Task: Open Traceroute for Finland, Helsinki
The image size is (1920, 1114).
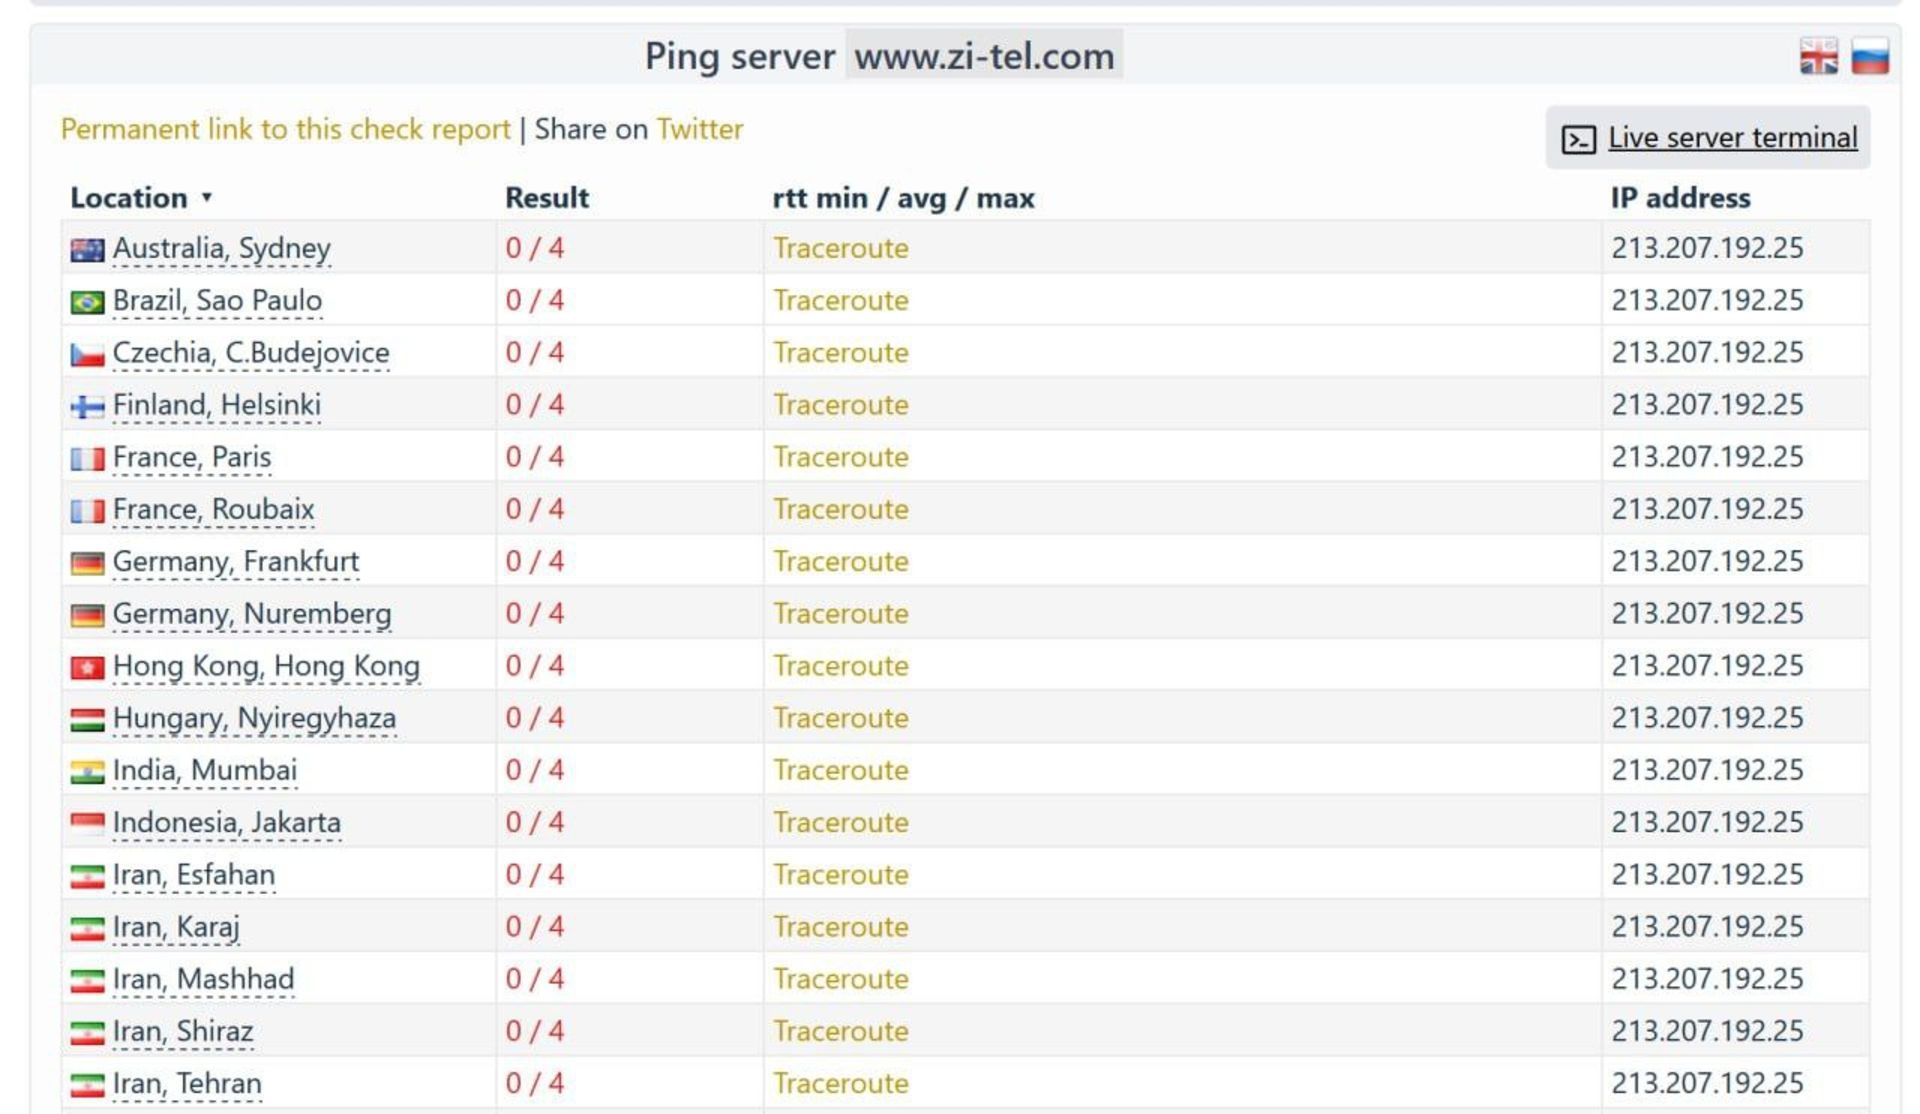Action: point(840,404)
